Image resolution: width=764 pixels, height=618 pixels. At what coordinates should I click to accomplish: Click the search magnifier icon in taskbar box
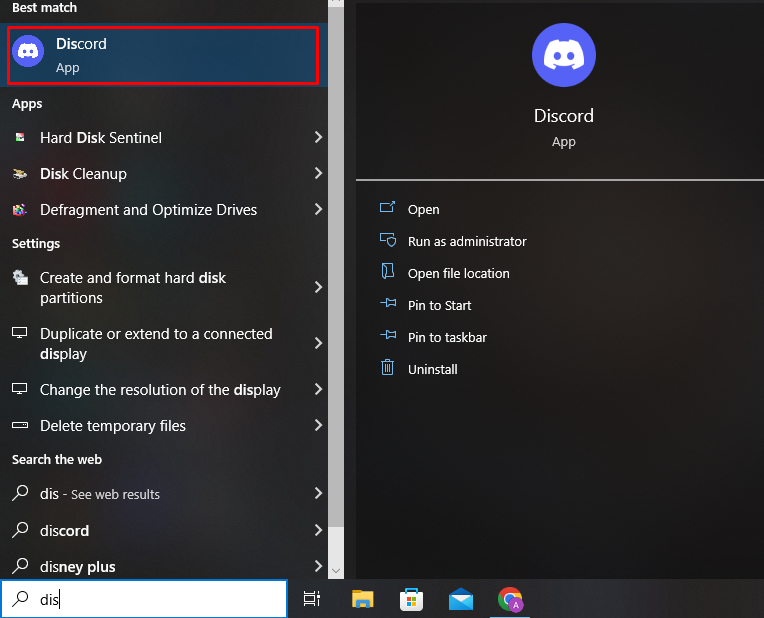point(20,598)
